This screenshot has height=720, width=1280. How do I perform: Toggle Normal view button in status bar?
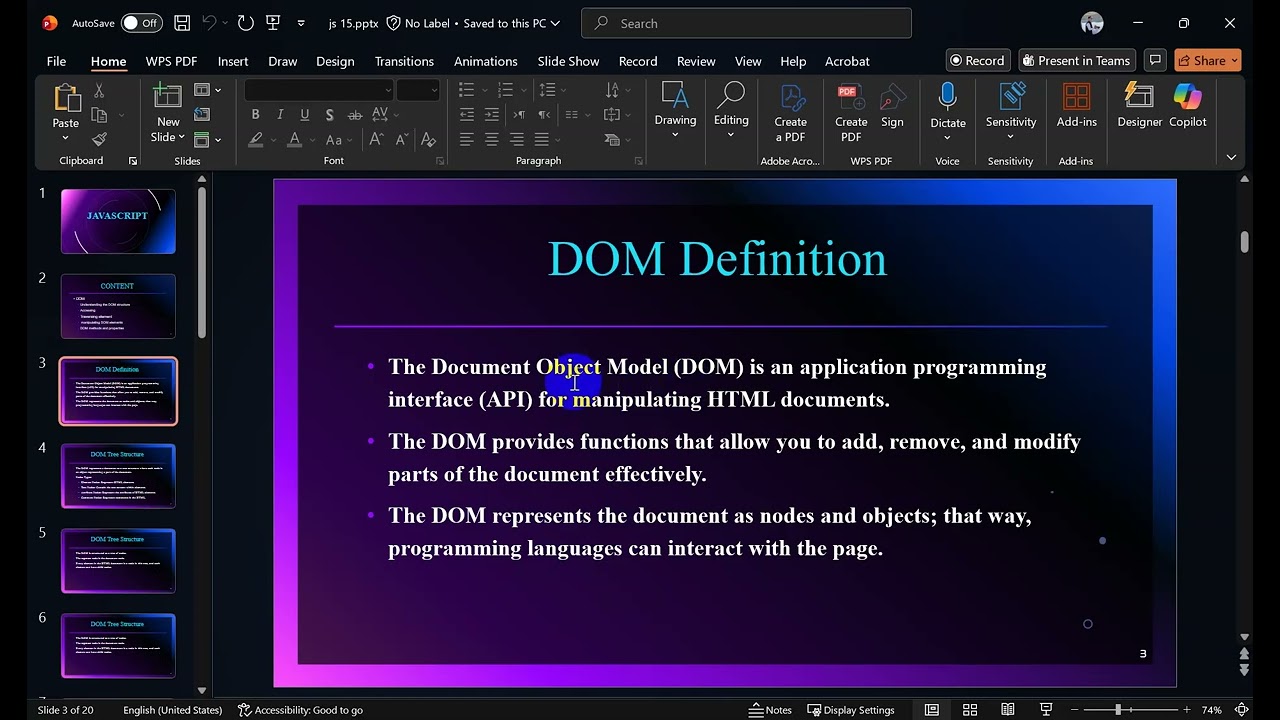(x=932, y=710)
